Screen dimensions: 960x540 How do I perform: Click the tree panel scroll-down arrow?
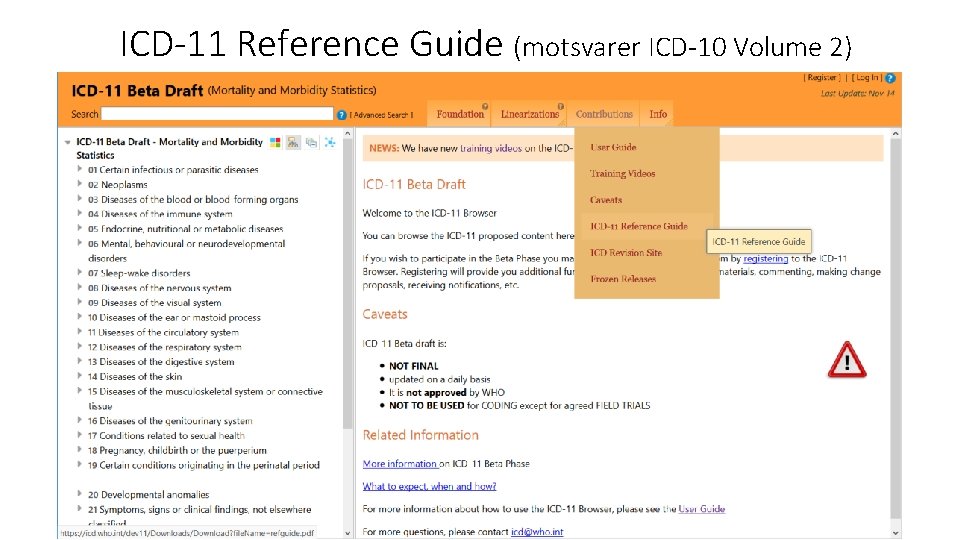point(347,533)
